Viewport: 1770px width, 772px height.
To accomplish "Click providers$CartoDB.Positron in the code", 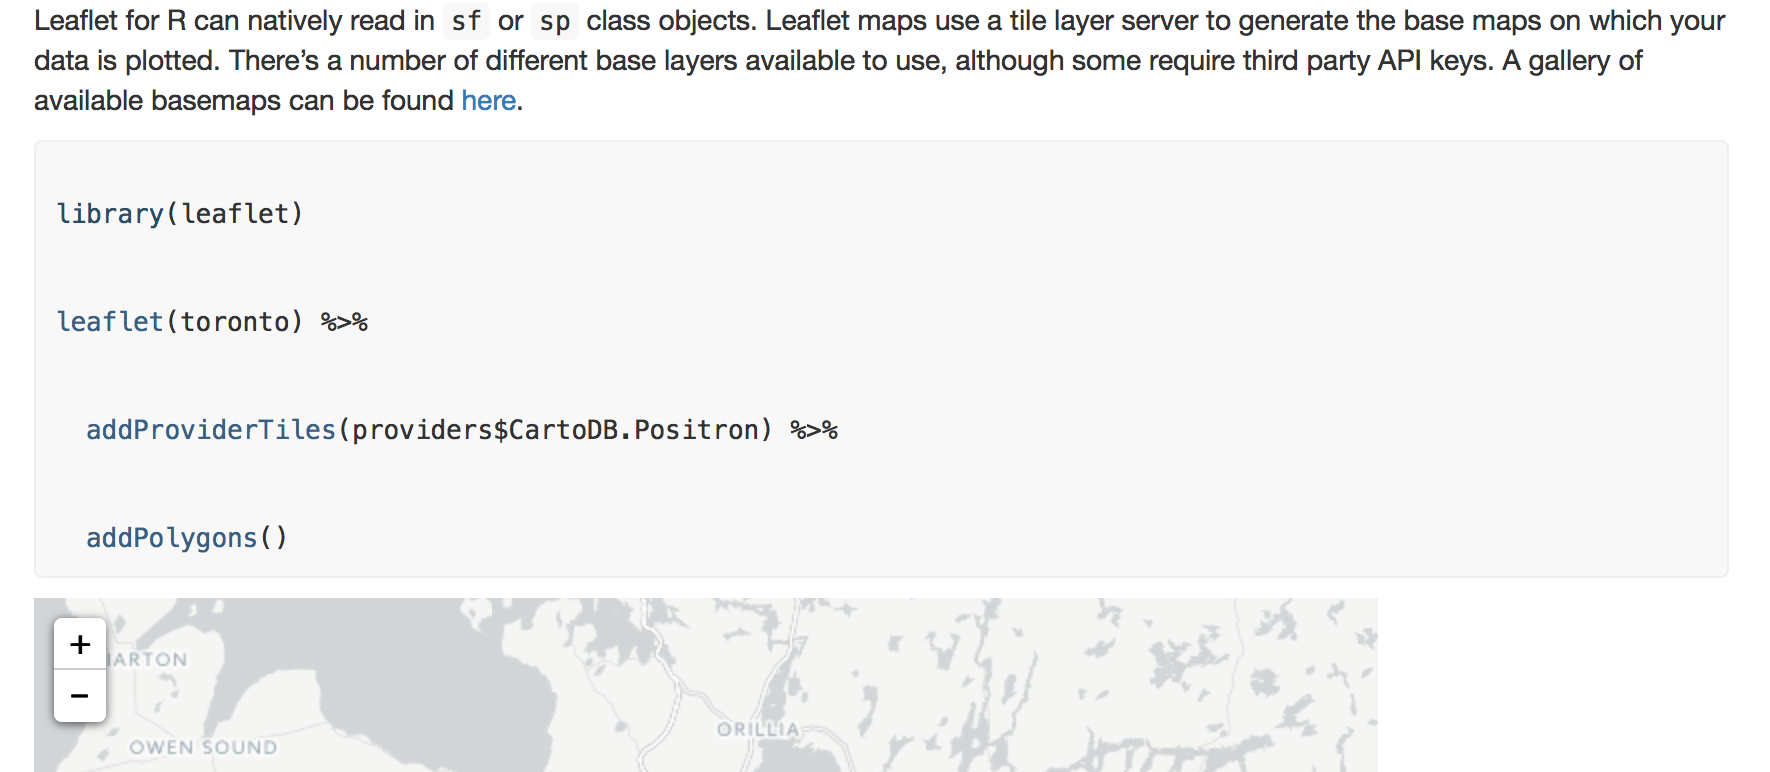I will click(x=555, y=430).
